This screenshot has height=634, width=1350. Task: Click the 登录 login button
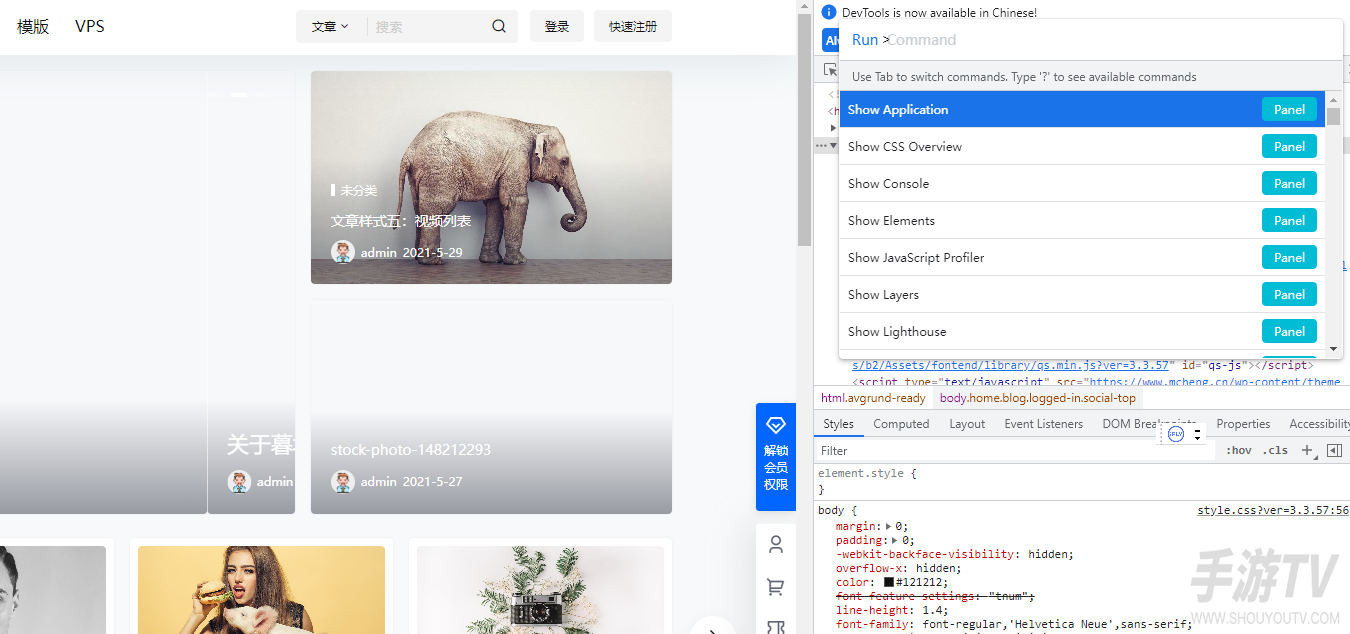[557, 27]
